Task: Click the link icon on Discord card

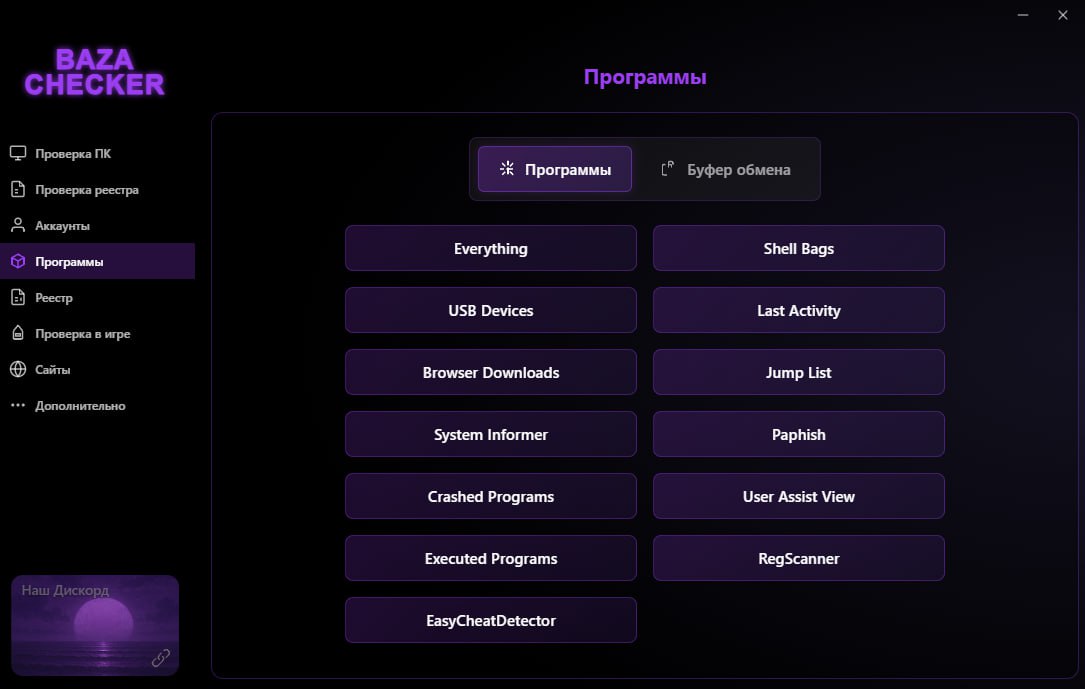Action: [x=160, y=657]
